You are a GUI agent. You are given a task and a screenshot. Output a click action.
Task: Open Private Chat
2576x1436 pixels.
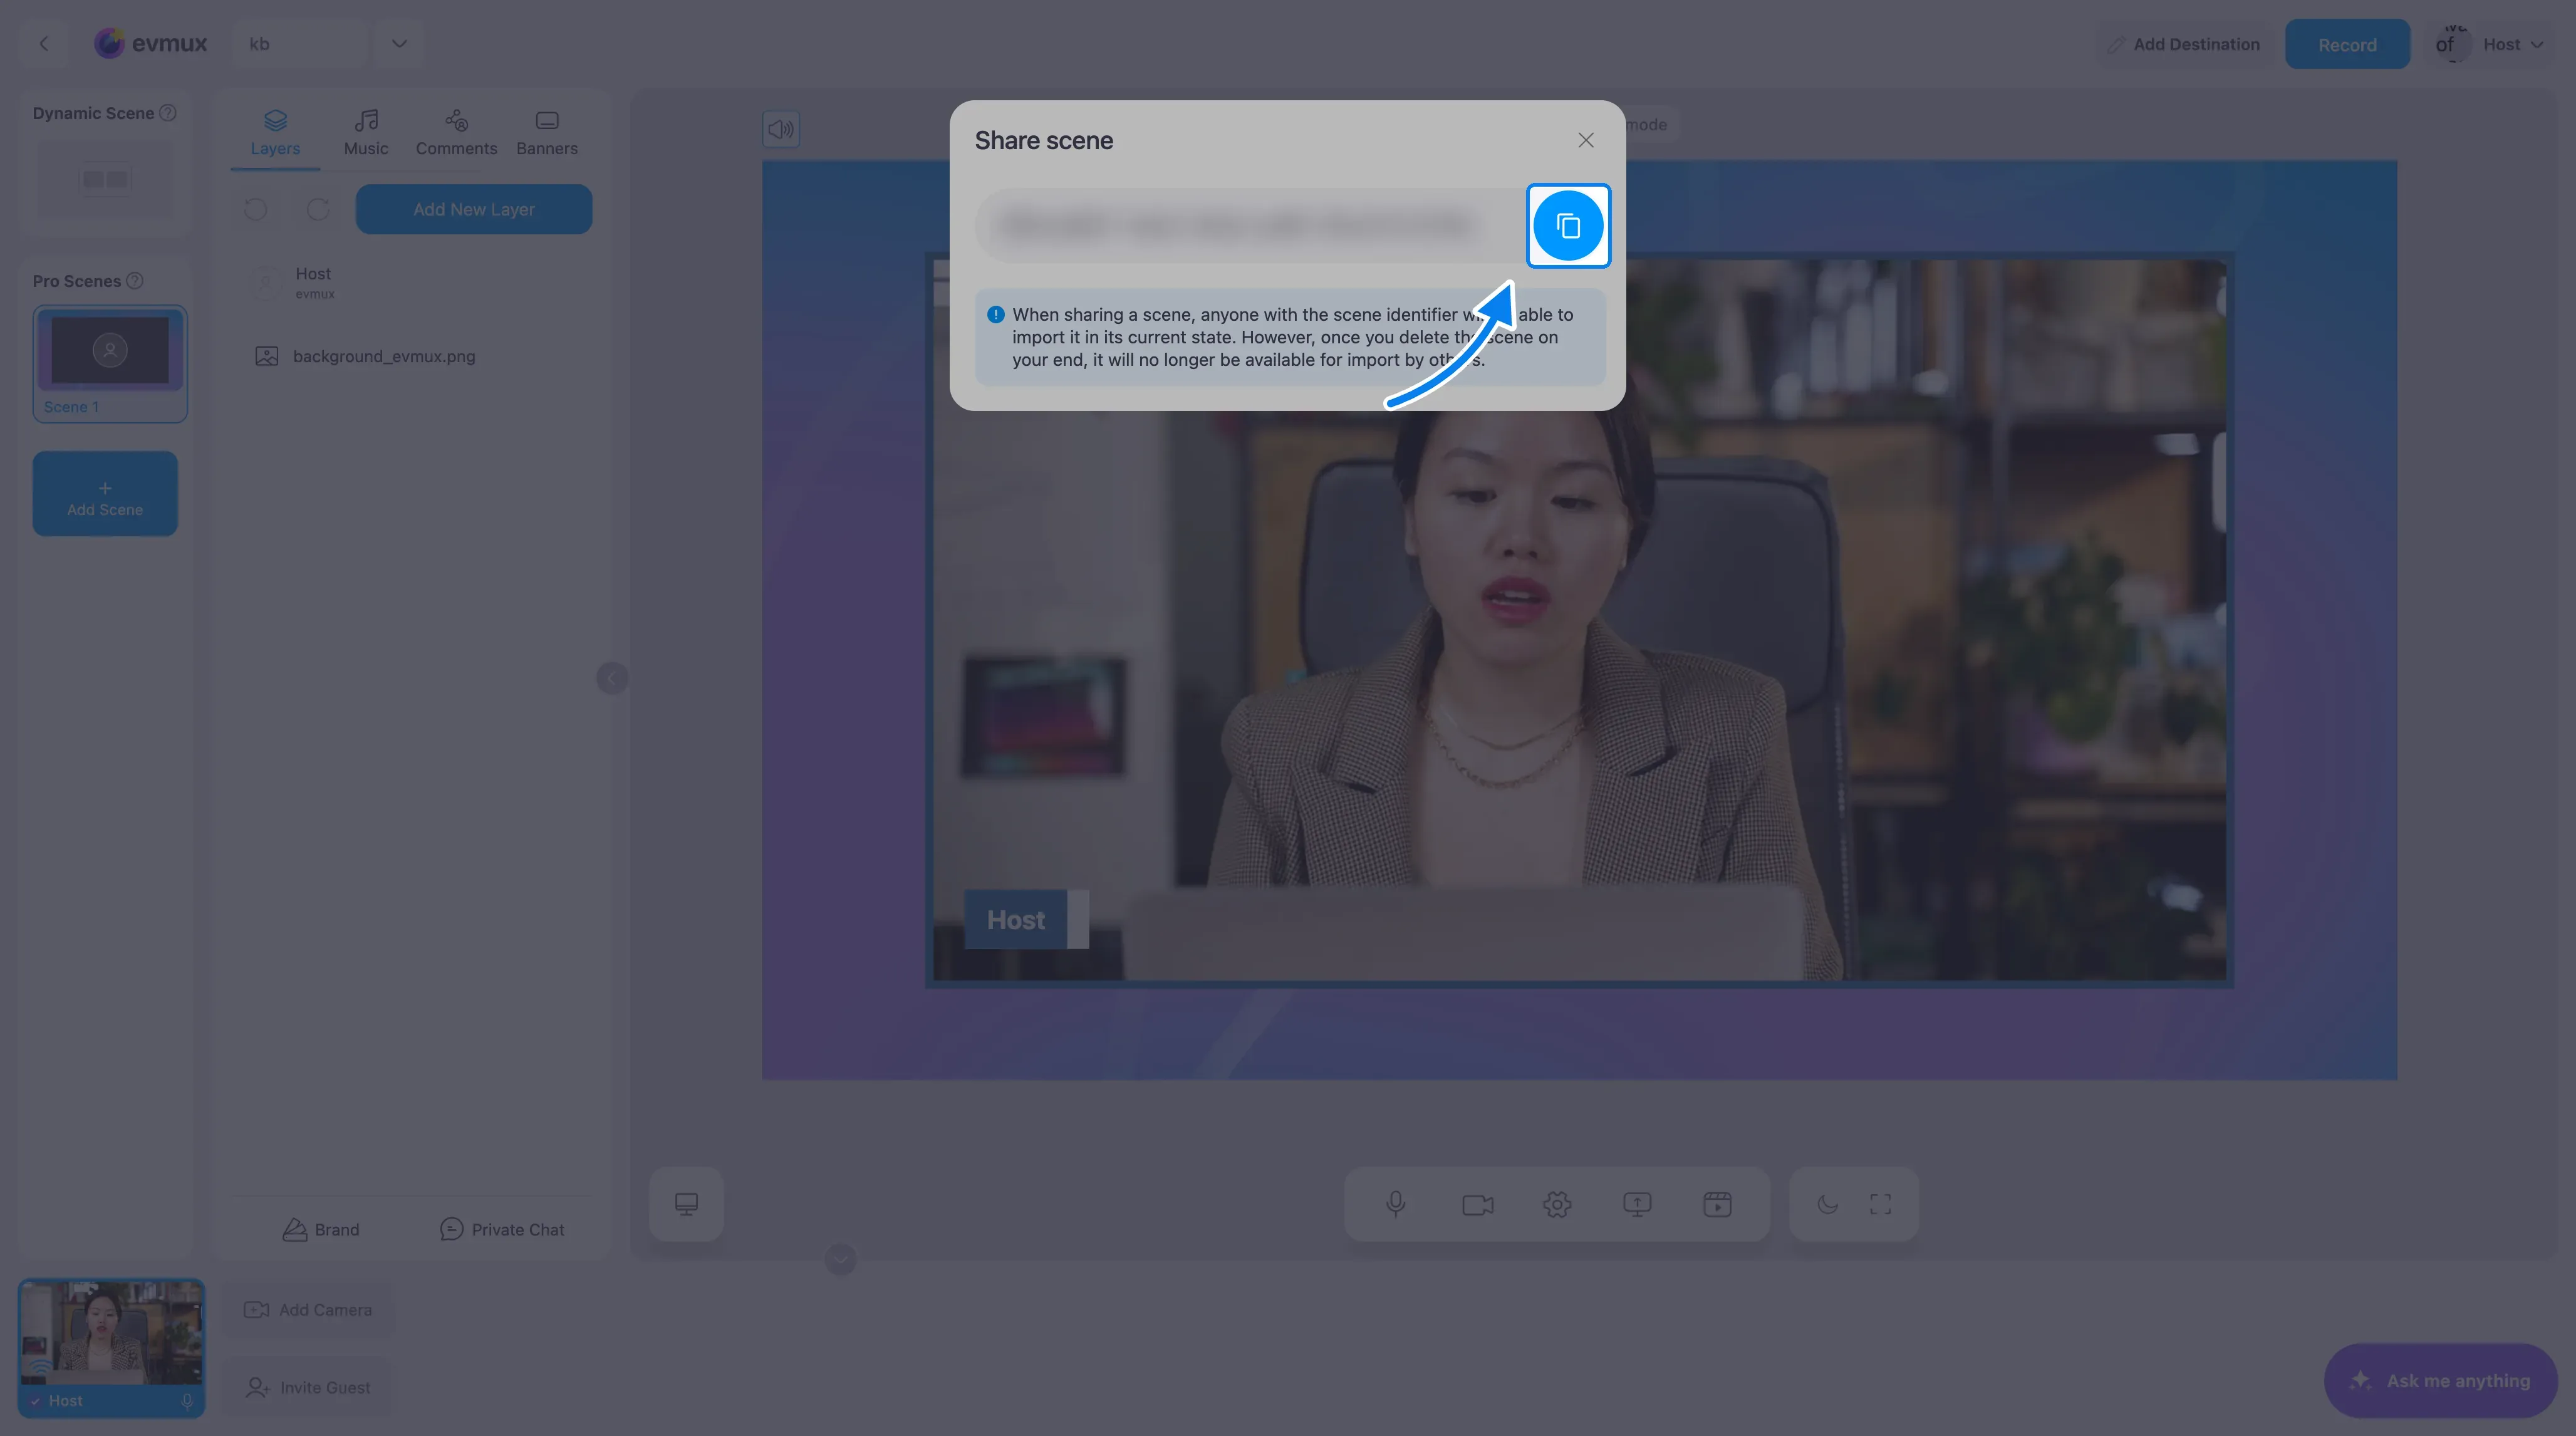pos(502,1229)
